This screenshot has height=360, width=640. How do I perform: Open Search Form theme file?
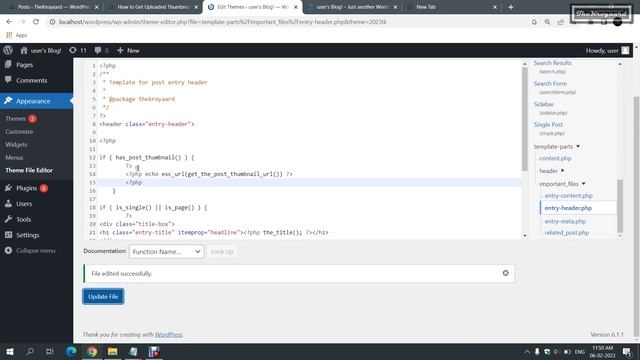tap(550, 83)
